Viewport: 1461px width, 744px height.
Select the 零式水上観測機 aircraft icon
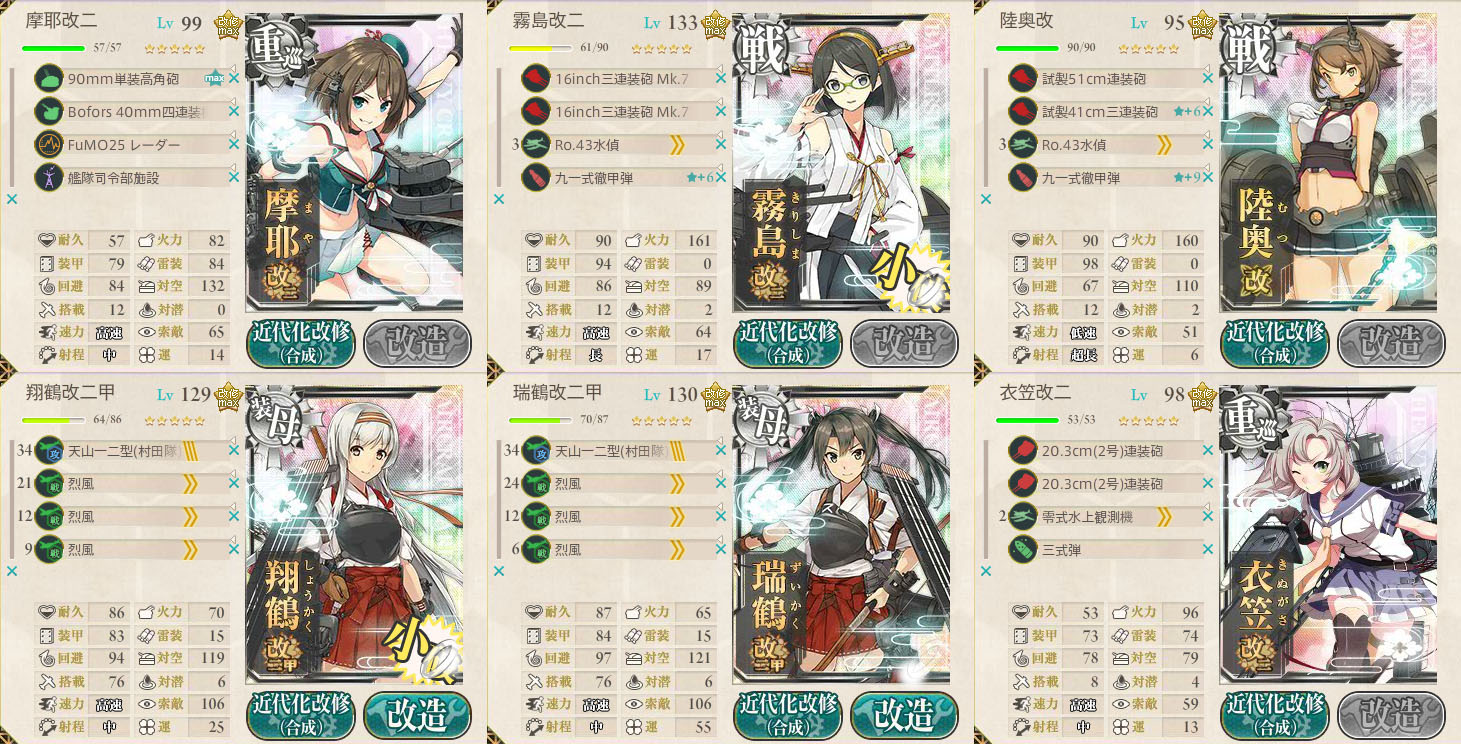pos(1022,516)
